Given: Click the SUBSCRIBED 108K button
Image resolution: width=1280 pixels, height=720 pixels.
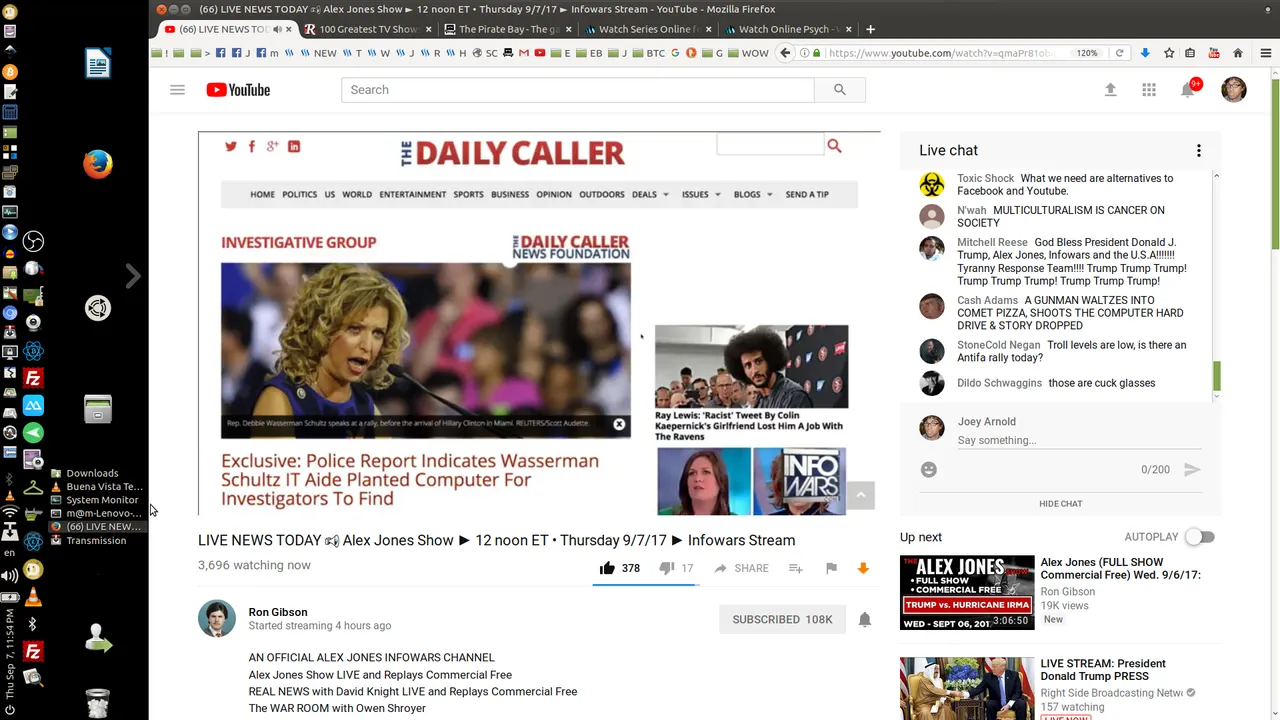Looking at the screenshot, I should point(782,619).
